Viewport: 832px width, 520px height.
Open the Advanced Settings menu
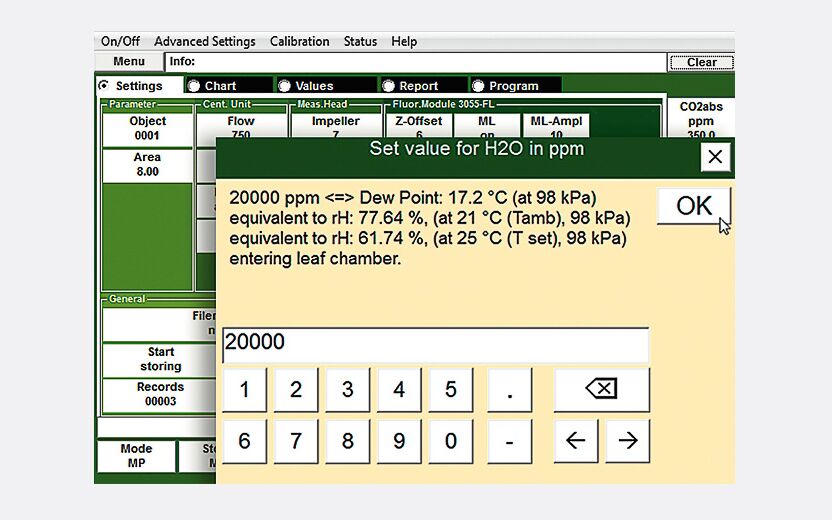pyautogui.click(x=205, y=41)
